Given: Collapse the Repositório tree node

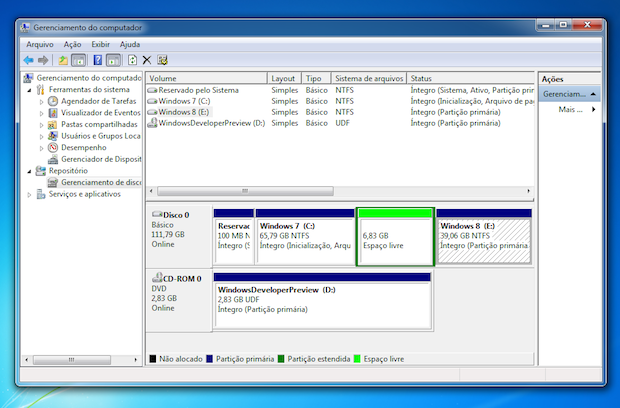Looking at the screenshot, I should point(30,171).
